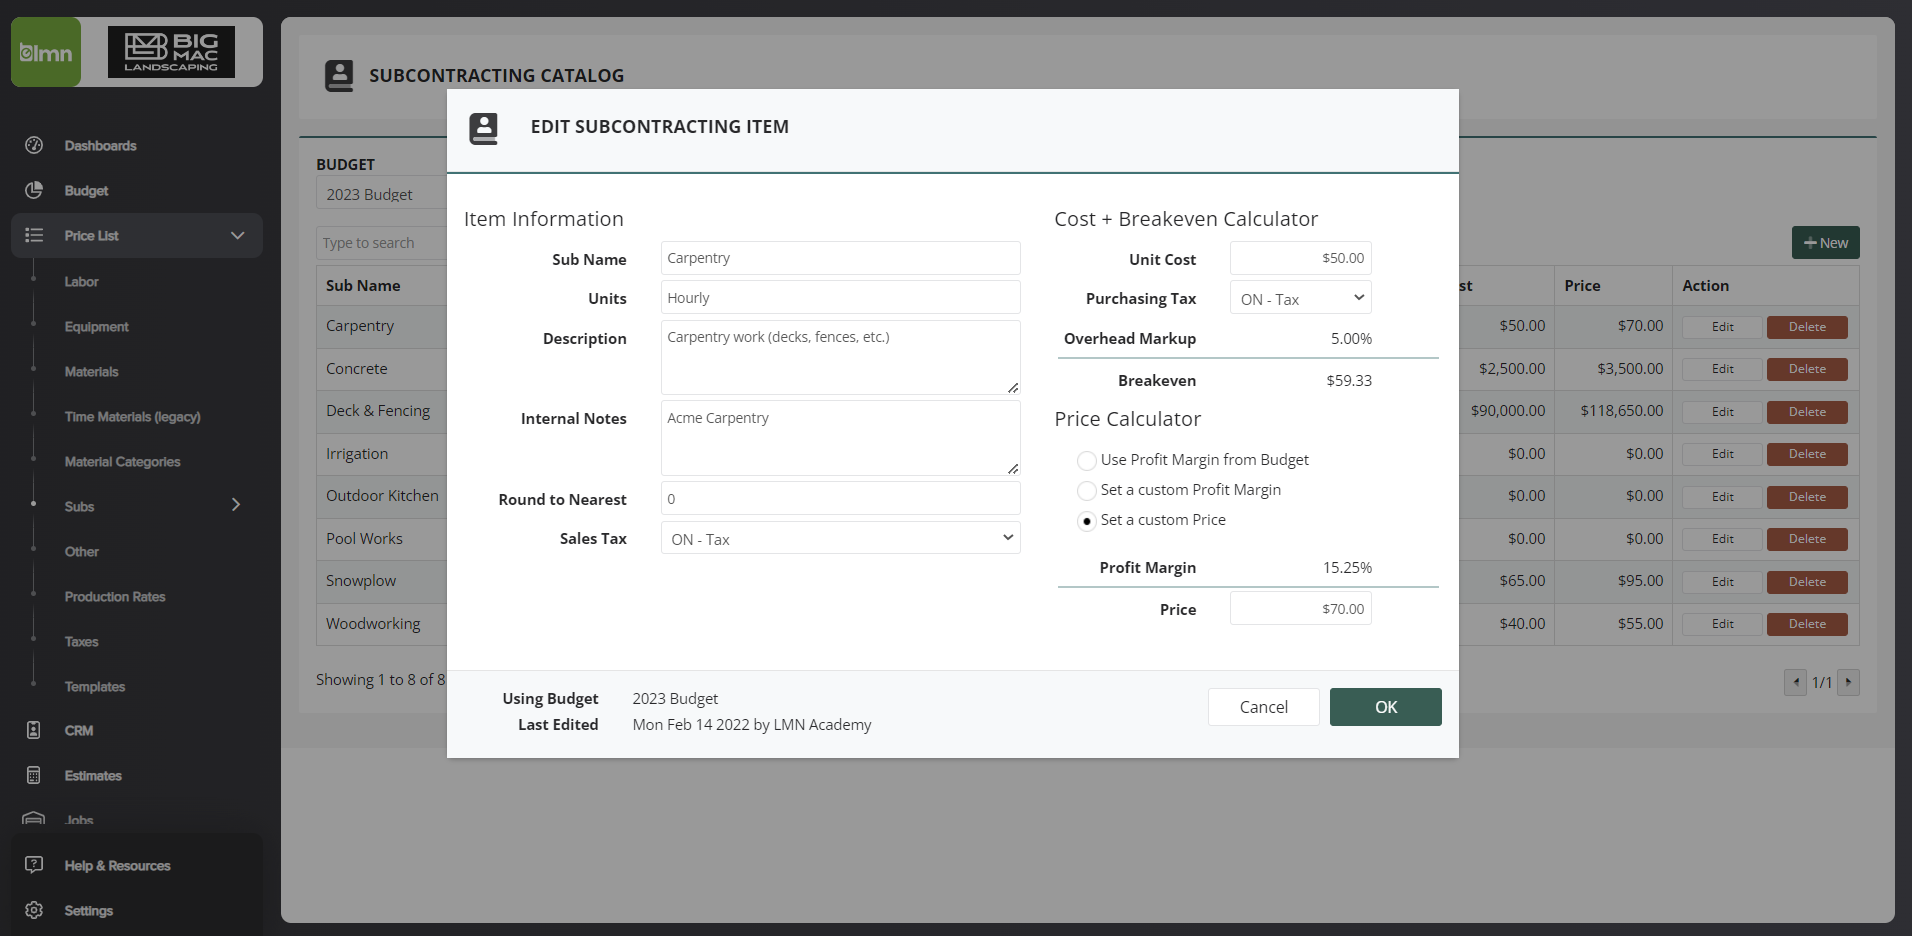Click Delete for the $95.00 row
This screenshot has height=936, width=1912.
1807,582
